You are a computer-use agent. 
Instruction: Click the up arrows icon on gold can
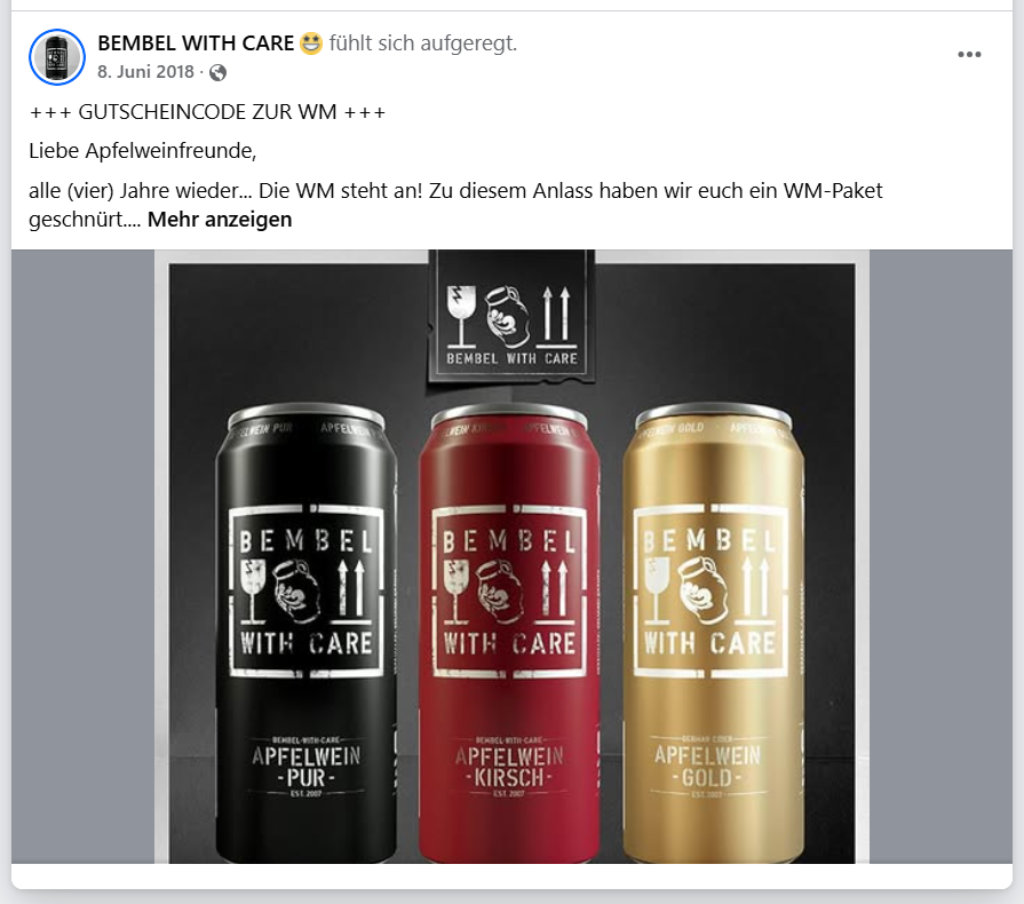(754, 589)
